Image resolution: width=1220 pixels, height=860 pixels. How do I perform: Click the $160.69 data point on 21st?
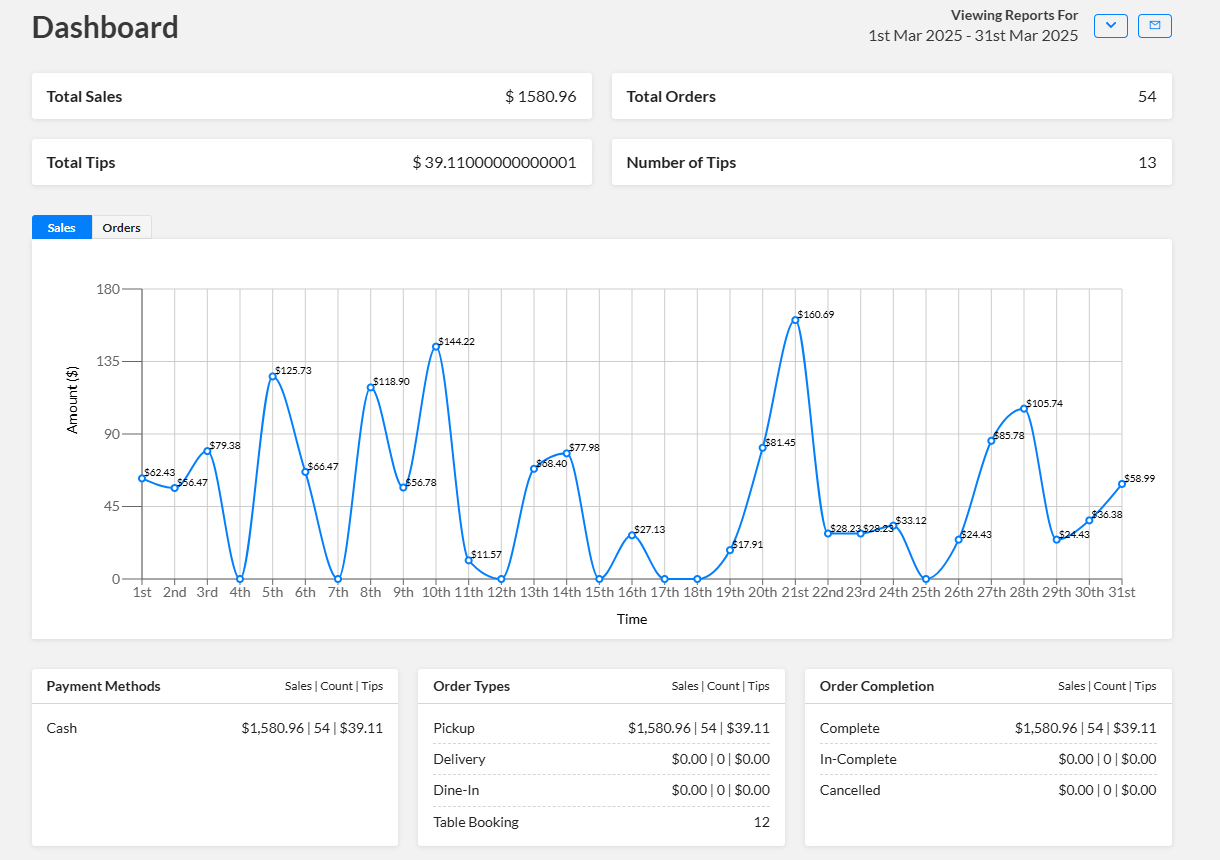tap(795, 320)
